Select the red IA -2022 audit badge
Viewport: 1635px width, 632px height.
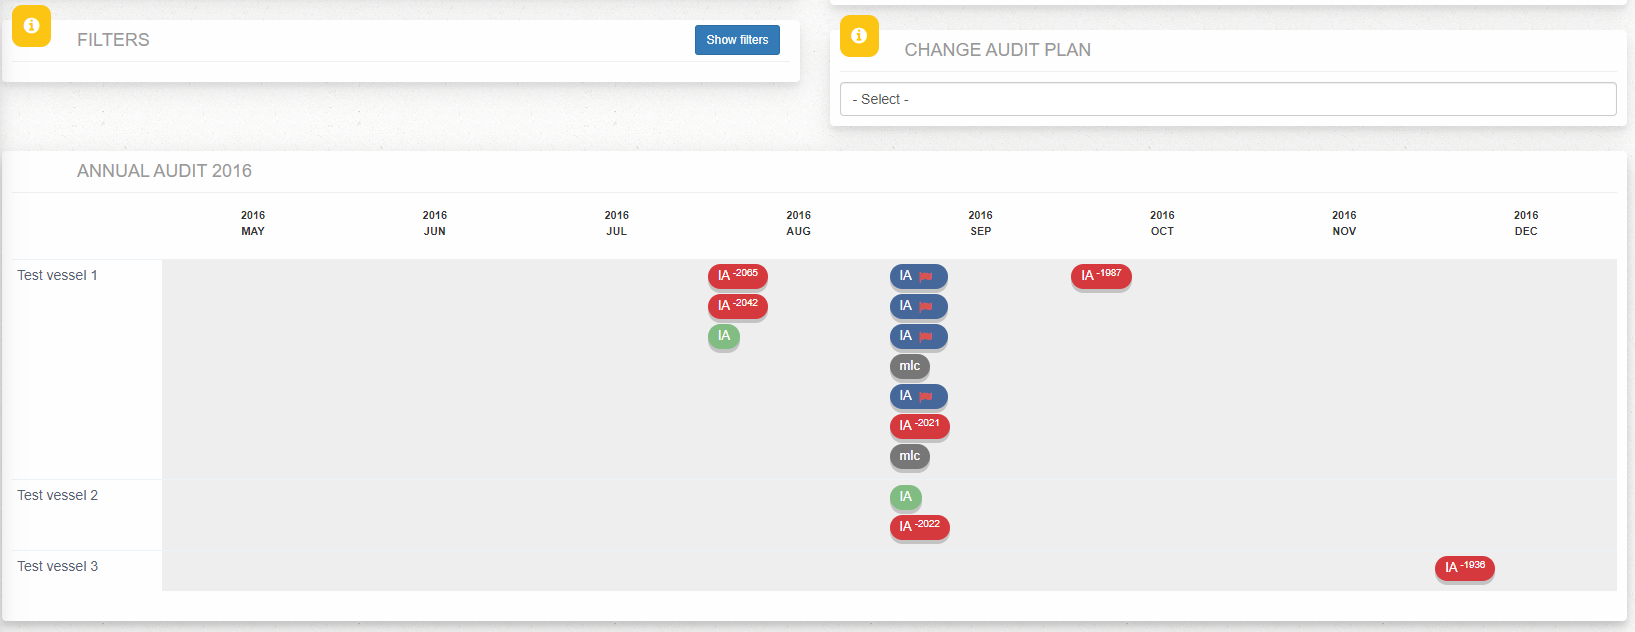pos(919,526)
